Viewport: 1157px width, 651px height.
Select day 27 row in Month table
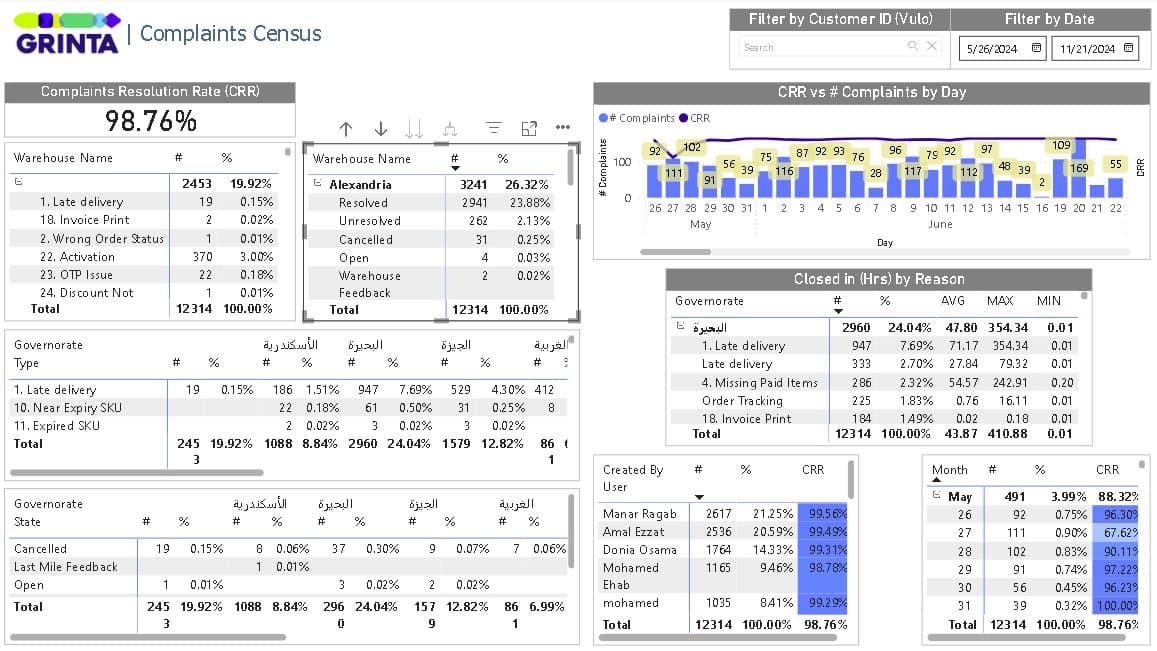[1033, 532]
